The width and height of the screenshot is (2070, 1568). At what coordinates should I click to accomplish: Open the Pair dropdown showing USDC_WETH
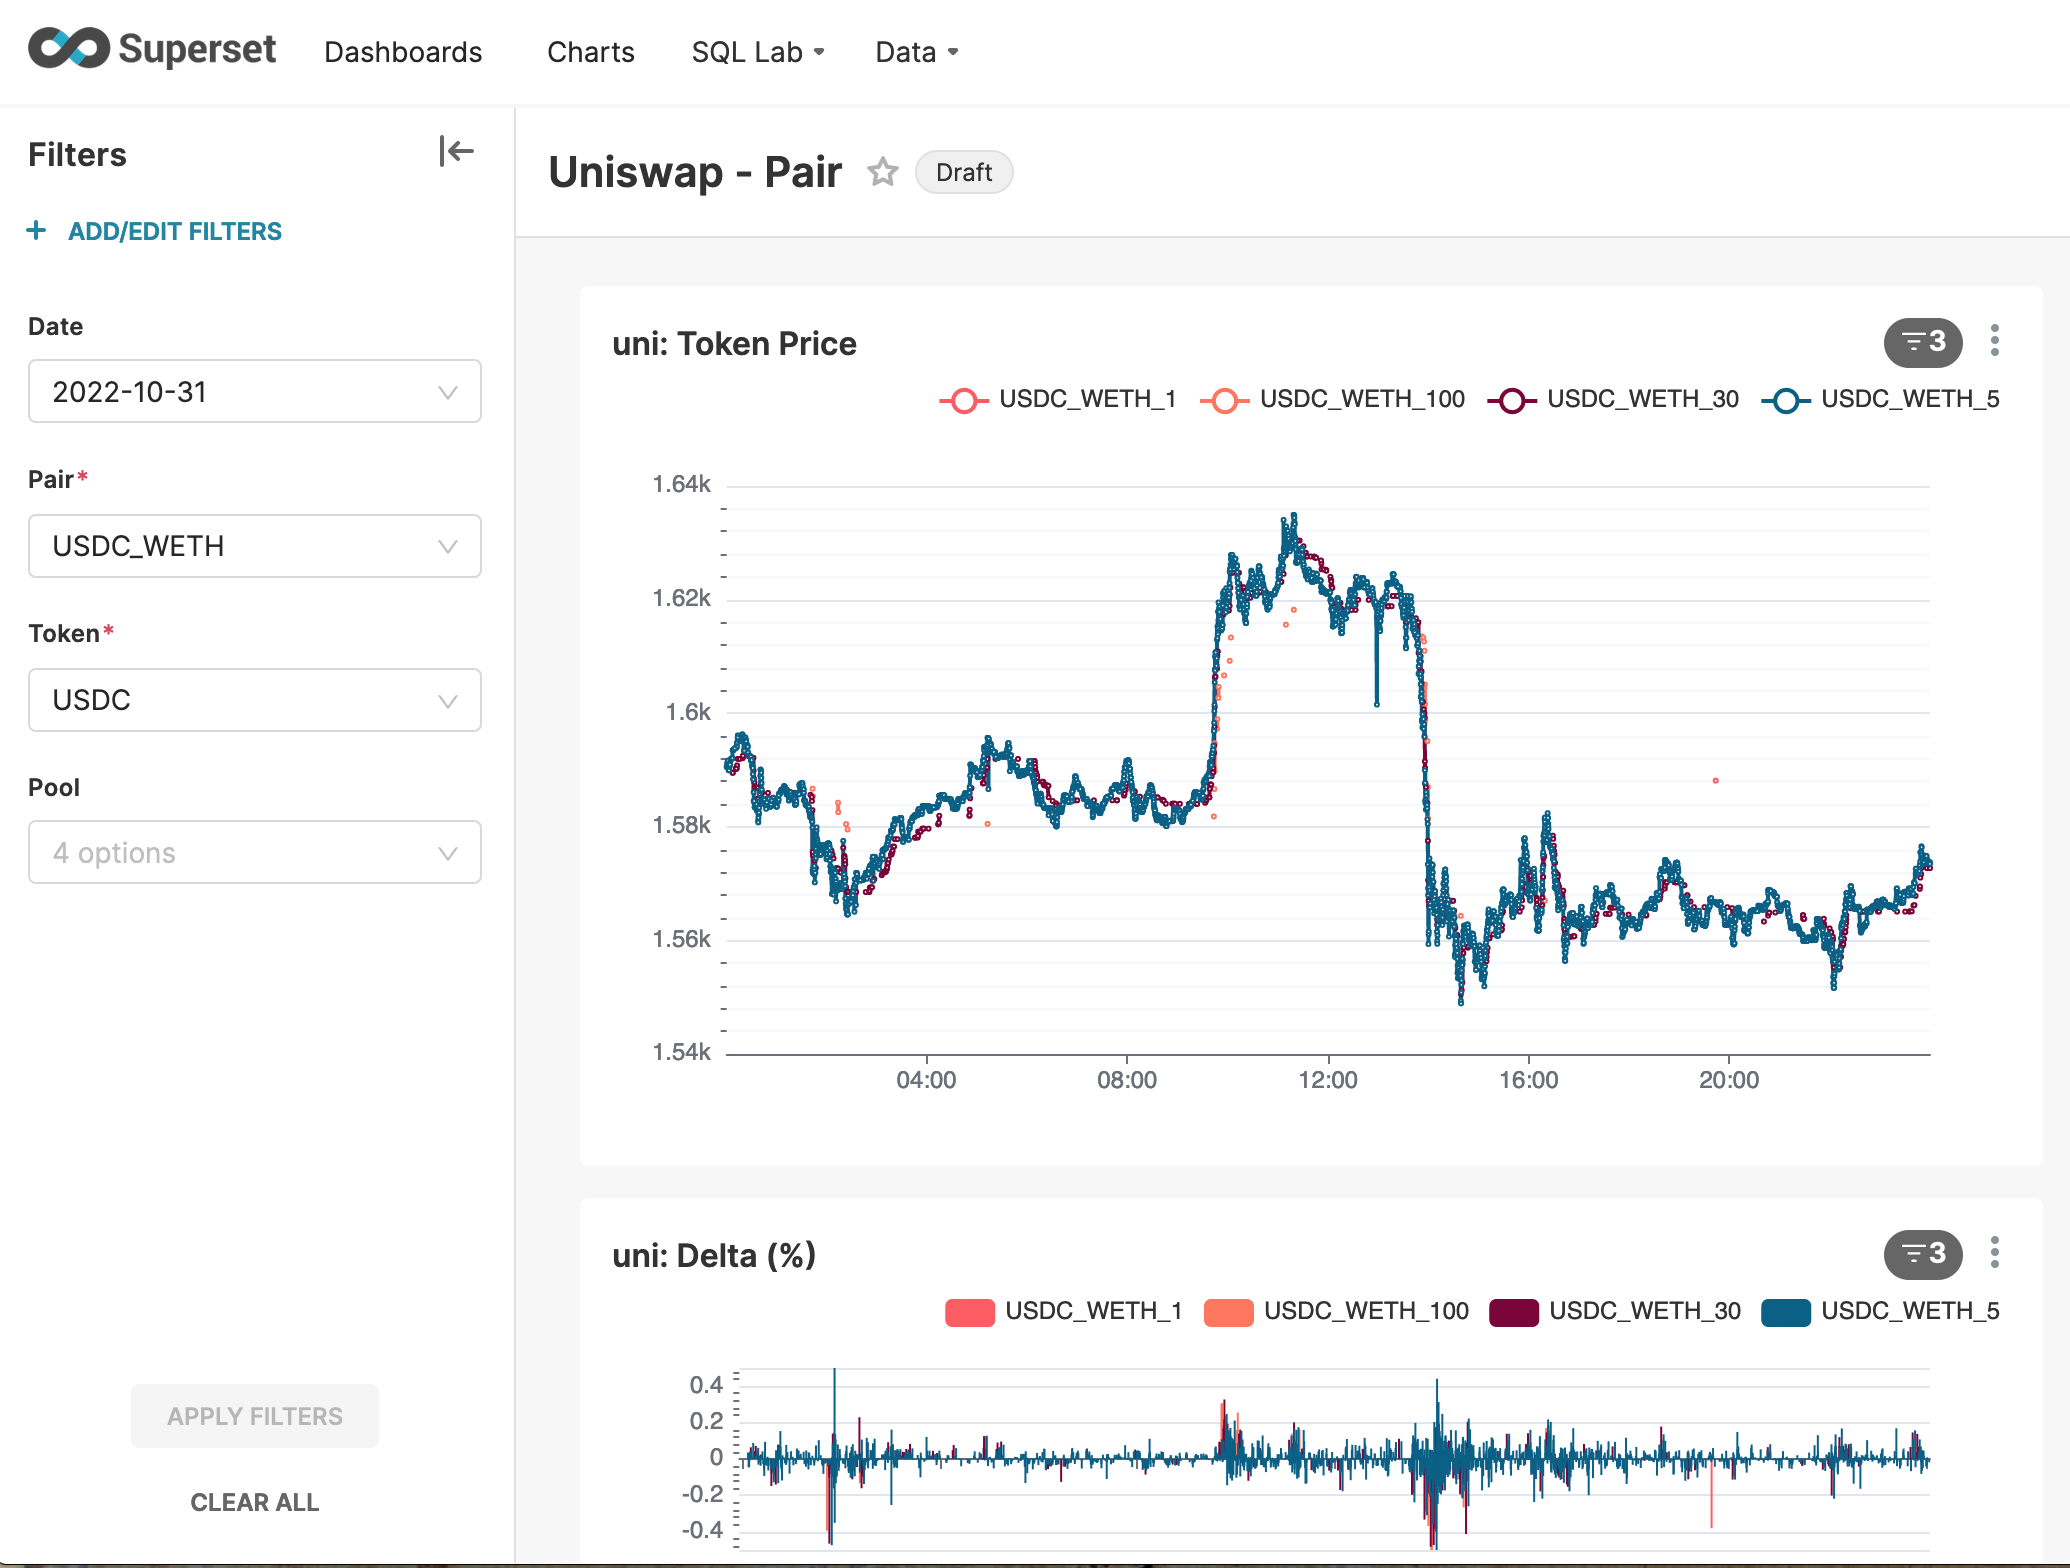pos(255,546)
